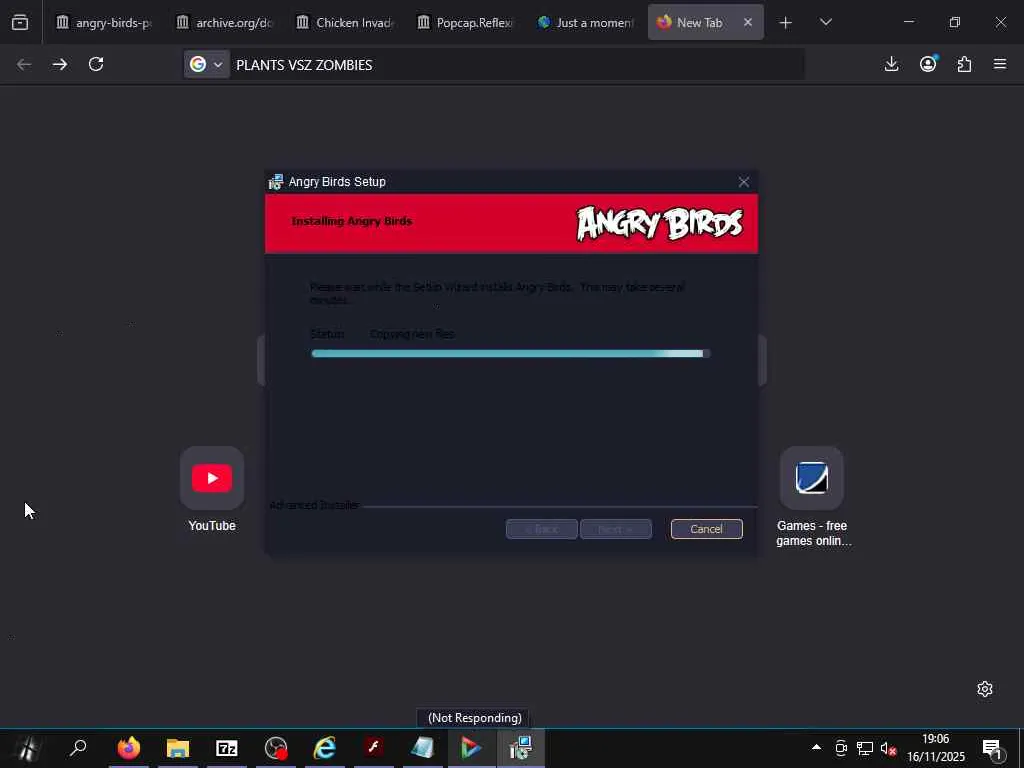Image resolution: width=1024 pixels, height=768 pixels.
Task: Click the installation progress bar
Action: point(511,353)
